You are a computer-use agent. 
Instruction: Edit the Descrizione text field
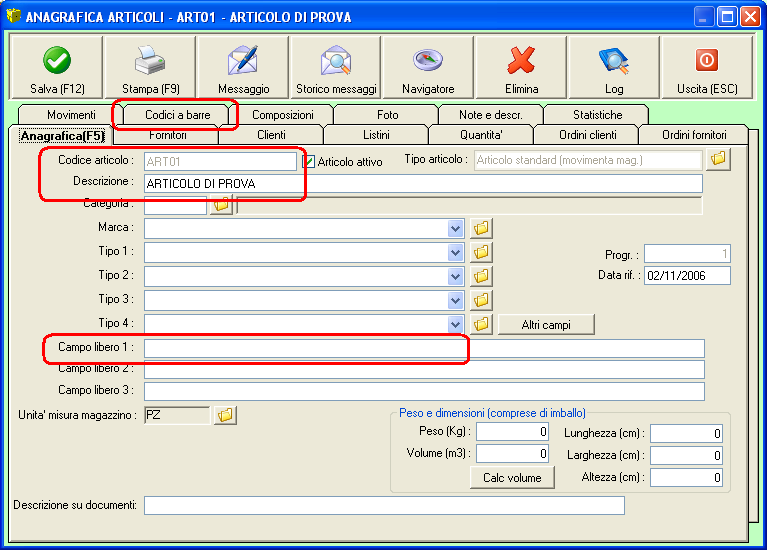tap(423, 183)
